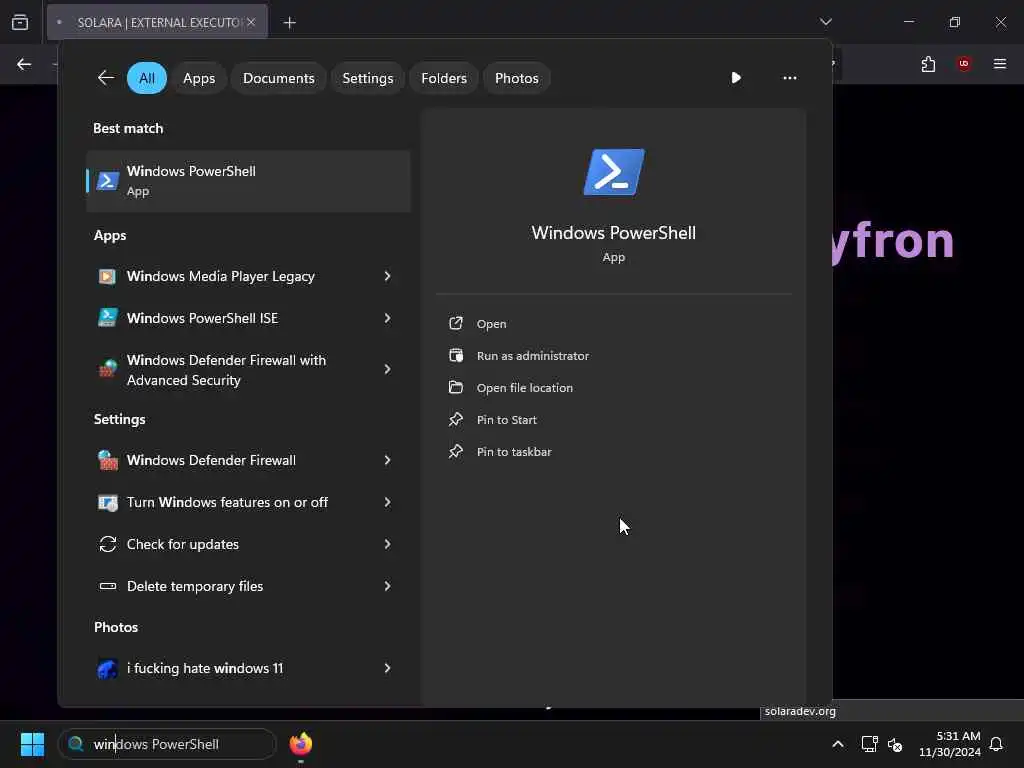This screenshot has width=1024, height=768.
Task: Choose Open file location
Action: [524, 388]
